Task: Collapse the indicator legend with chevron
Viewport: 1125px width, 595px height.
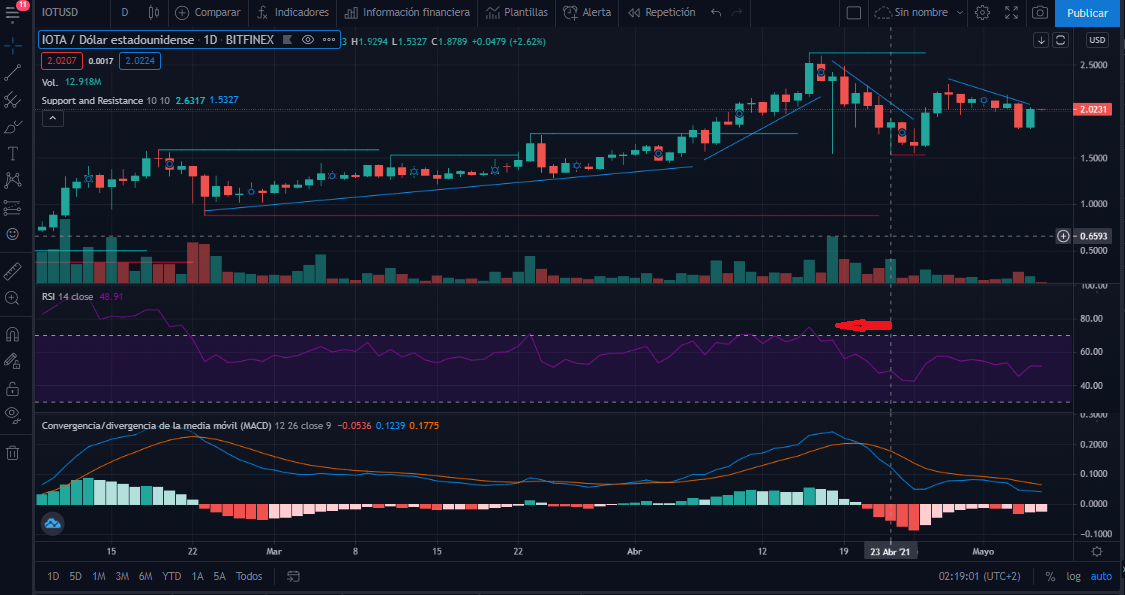Action: pyautogui.click(x=52, y=118)
